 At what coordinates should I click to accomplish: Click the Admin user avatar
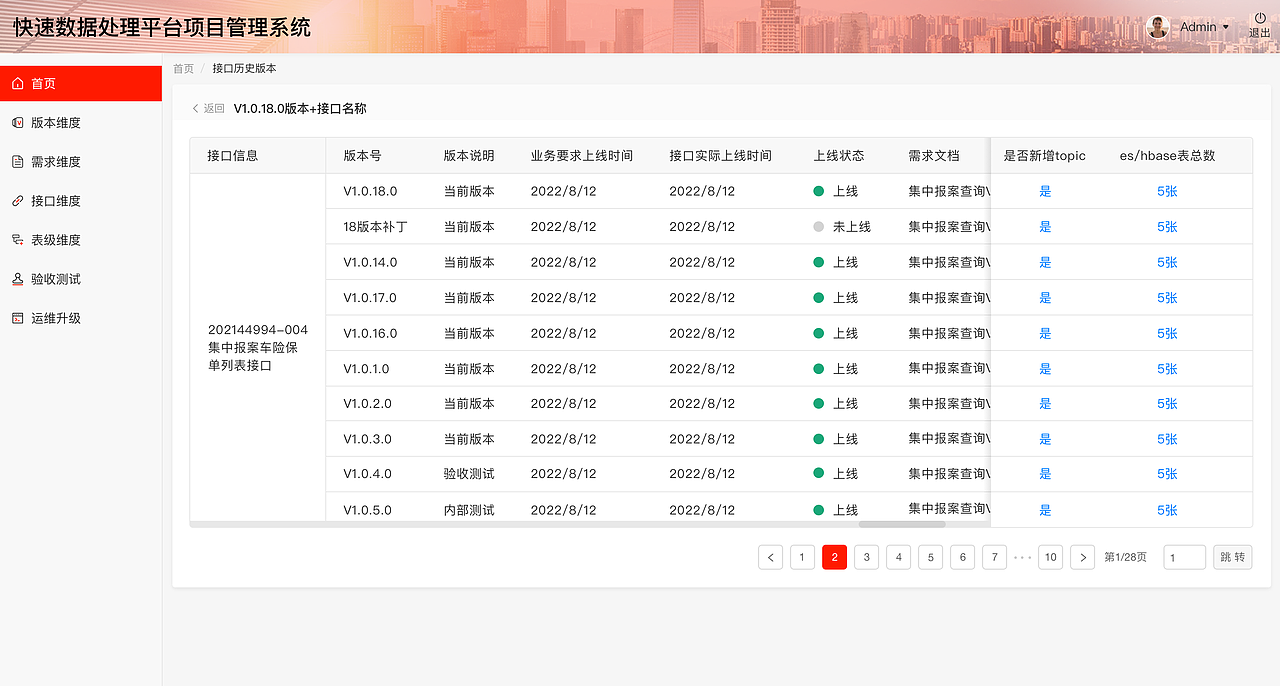pos(1158,27)
